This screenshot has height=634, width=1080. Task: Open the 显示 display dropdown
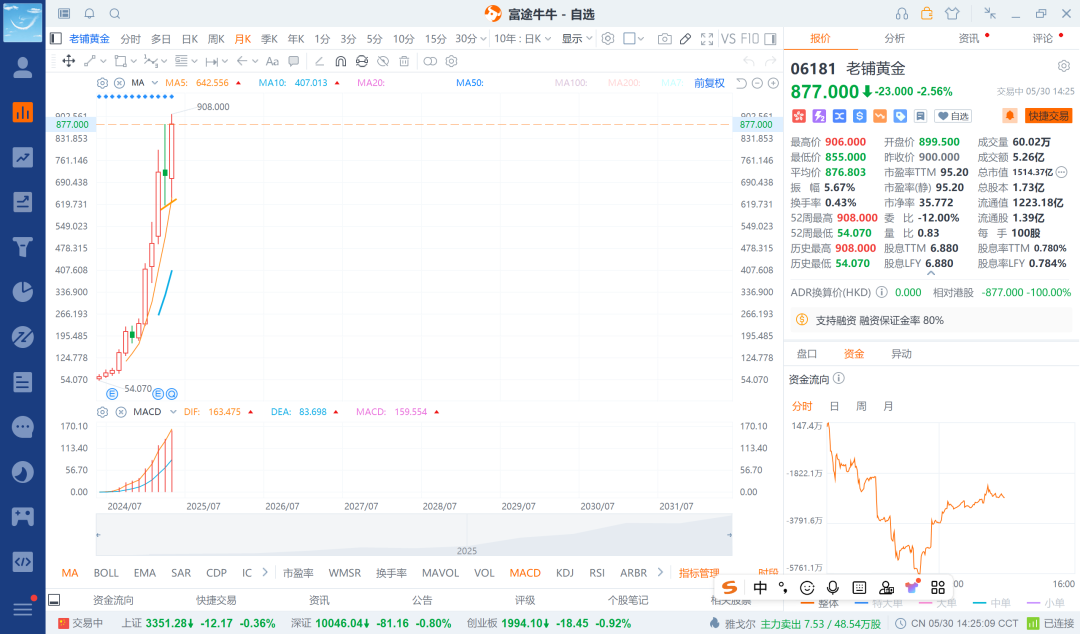(577, 39)
